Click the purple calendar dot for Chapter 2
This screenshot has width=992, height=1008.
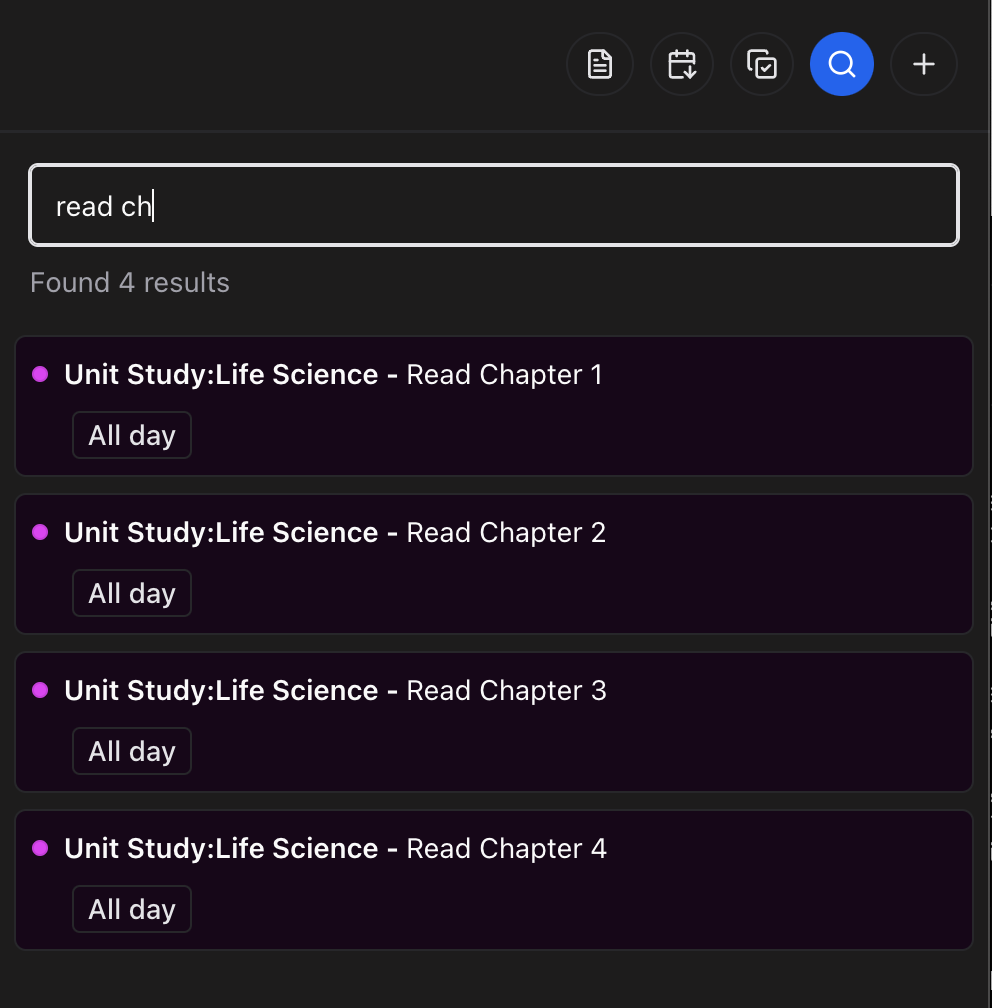point(40,532)
